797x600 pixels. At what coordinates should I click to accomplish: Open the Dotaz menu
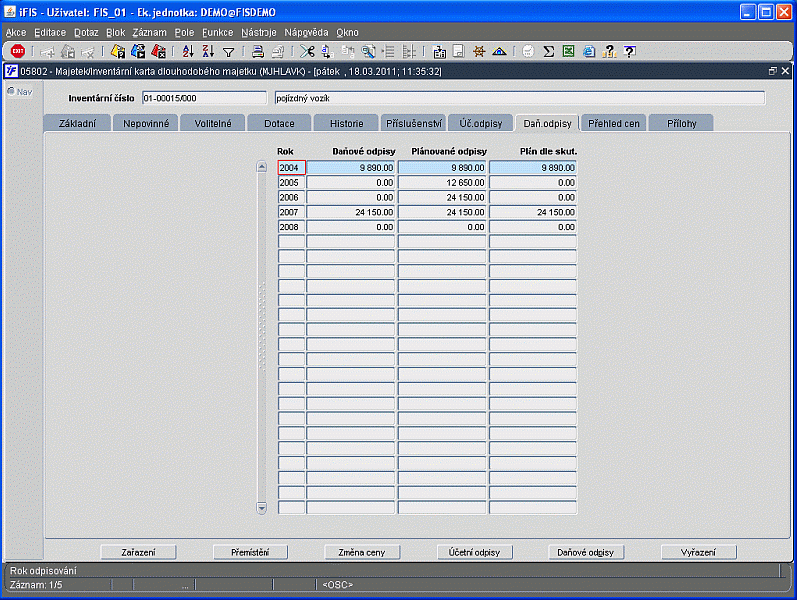[86, 33]
